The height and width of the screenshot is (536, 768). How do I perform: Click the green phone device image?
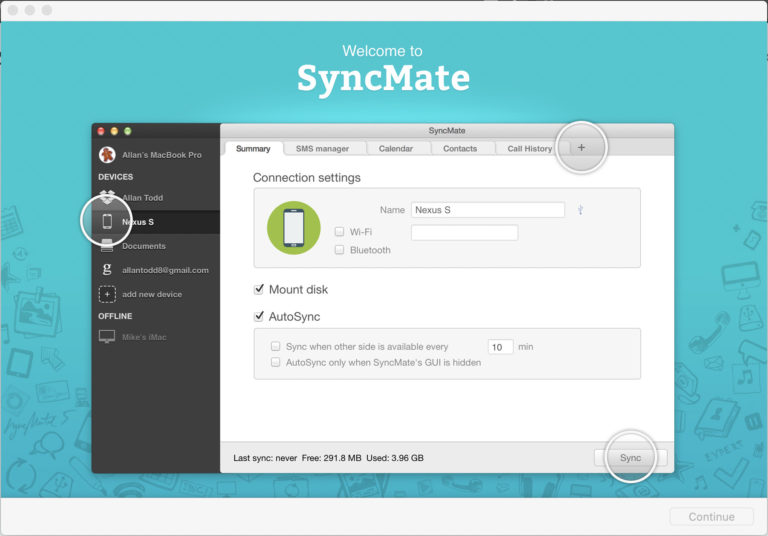(293, 227)
